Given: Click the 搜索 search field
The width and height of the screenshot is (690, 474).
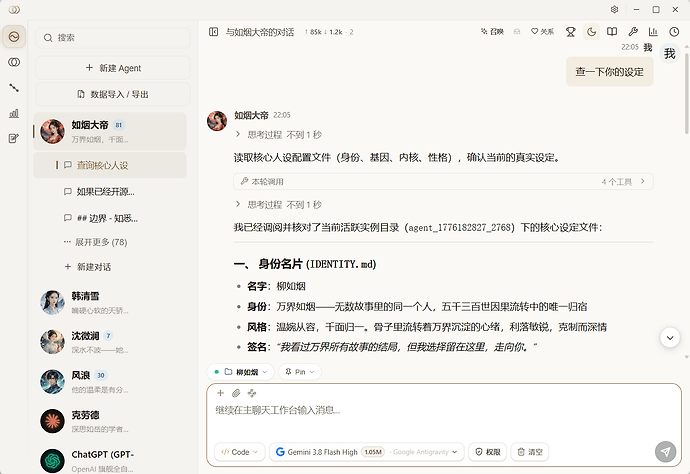Looking at the screenshot, I should [x=113, y=38].
